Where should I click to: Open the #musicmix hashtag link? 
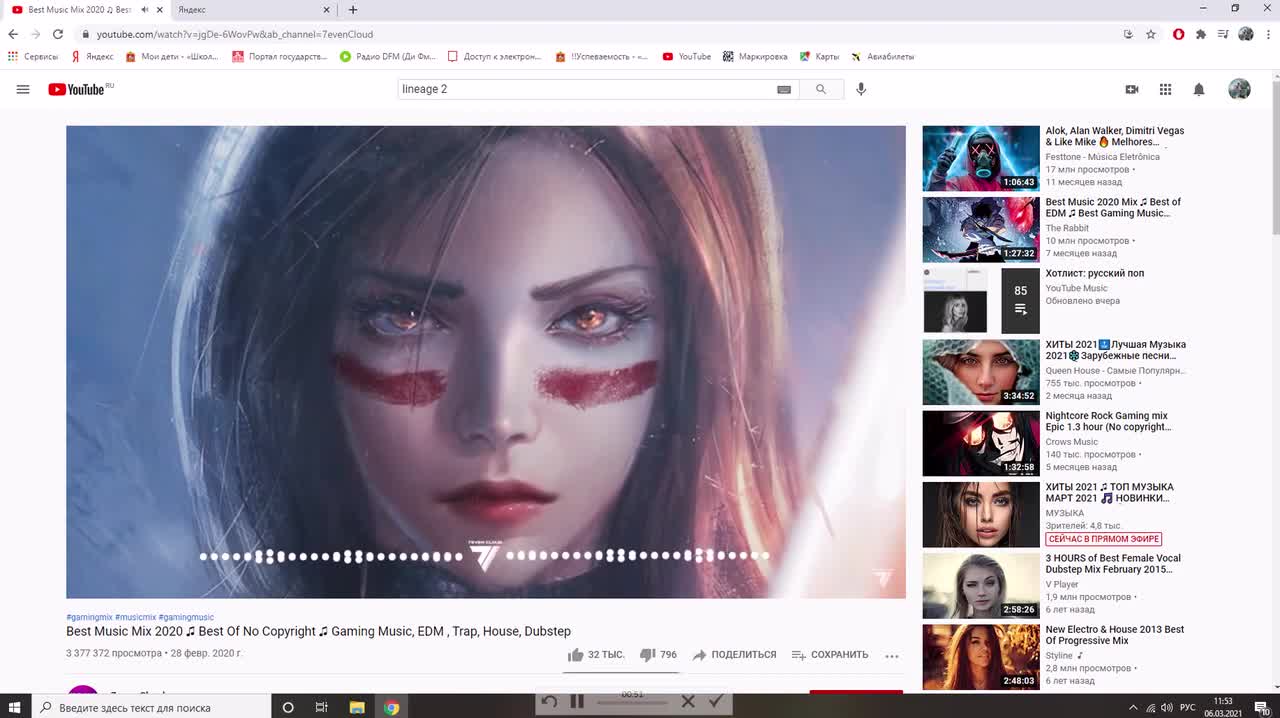click(x=135, y=617)
